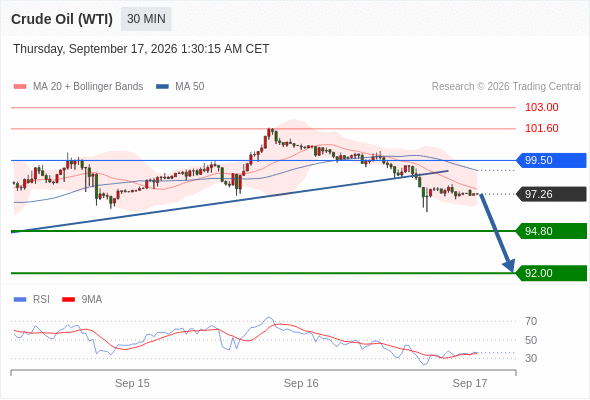Image resolution: width=590 pixels, height=400 pixels.
Task: Click the RSI 30 level label
Action: pyautogui.click(x=531, y=358)
